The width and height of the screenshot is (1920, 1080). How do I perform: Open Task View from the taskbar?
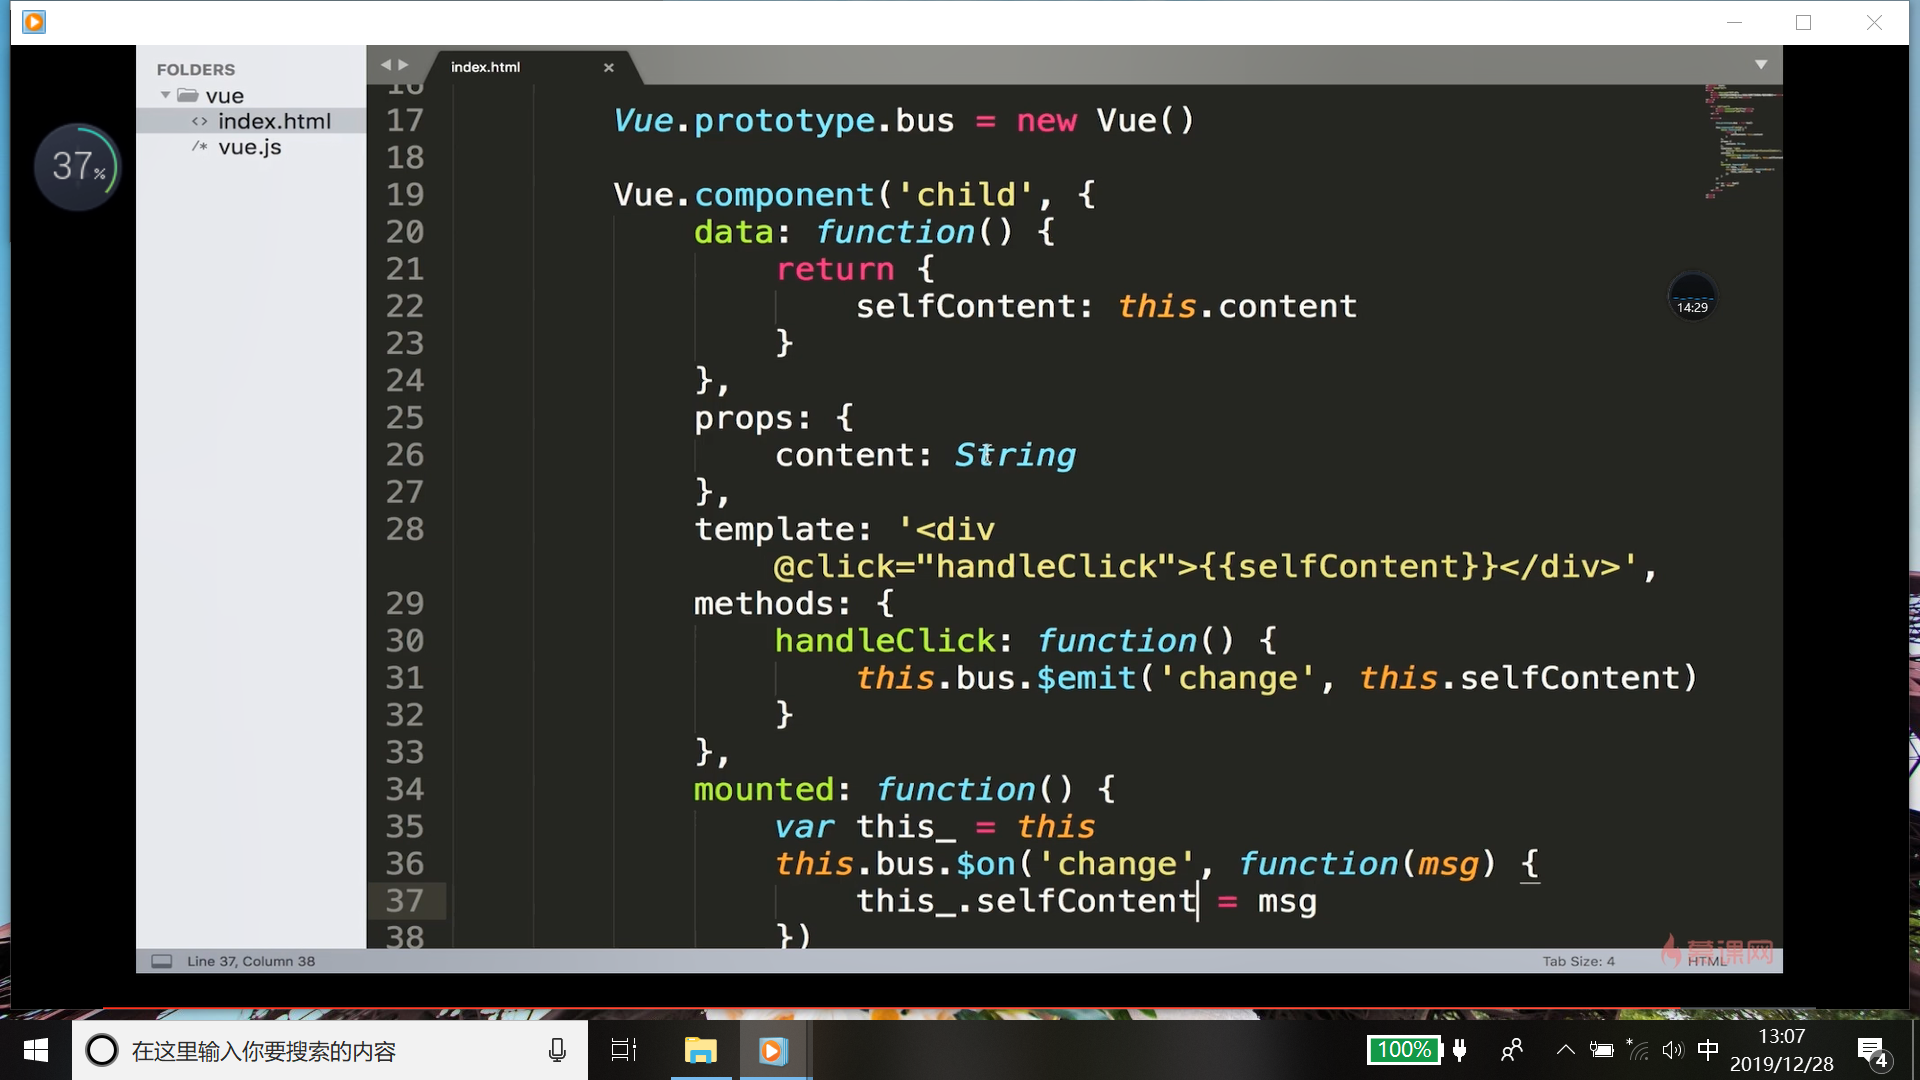pos(624,1050)
